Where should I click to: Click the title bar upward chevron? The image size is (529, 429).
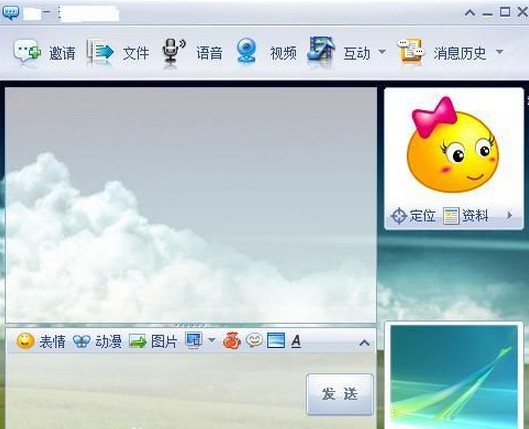(x=470, y=13)
